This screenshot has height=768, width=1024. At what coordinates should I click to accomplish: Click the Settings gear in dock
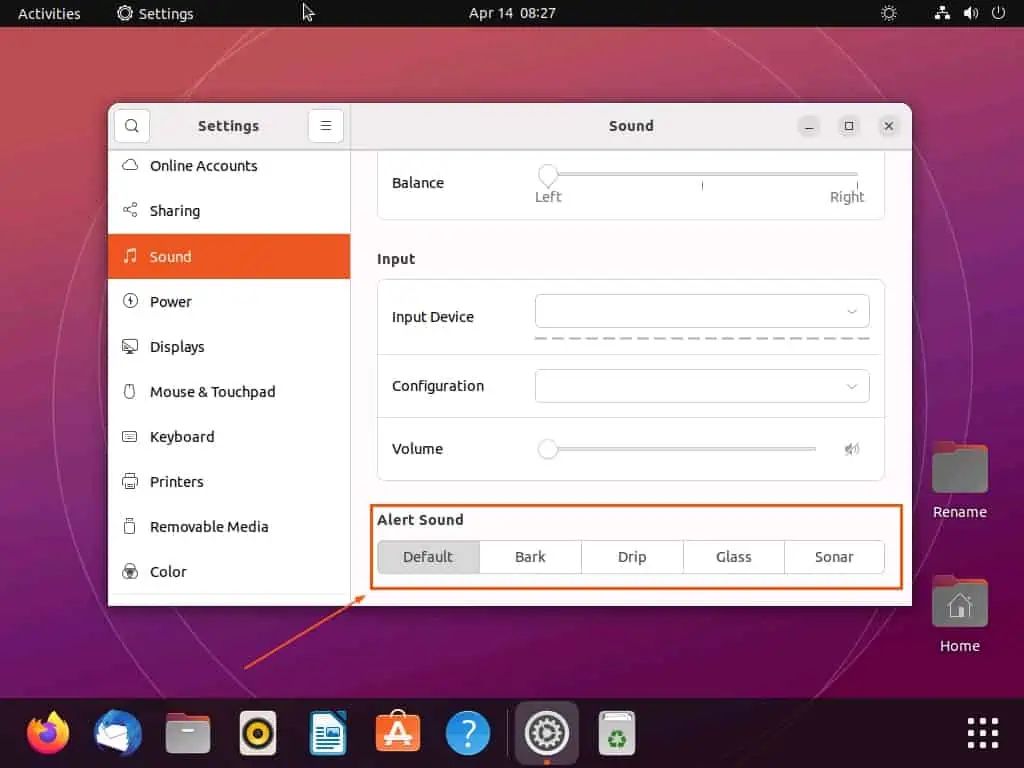click(x=547, y=733)
